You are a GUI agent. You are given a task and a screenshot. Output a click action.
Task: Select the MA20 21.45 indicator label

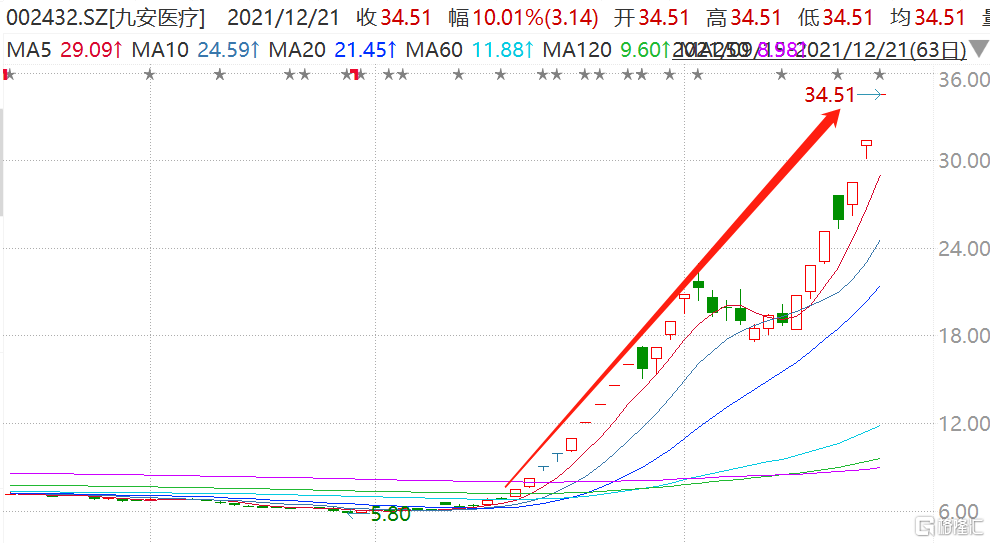(333, 49)
